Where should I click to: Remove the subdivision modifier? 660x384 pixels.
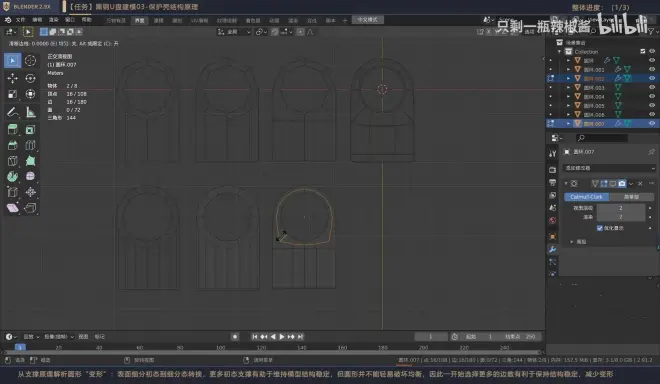(640, 184)
